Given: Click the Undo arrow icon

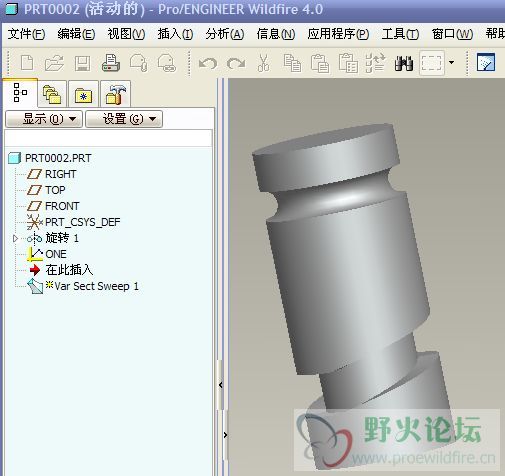Looking at the screenshot, I should pos(207,63).
